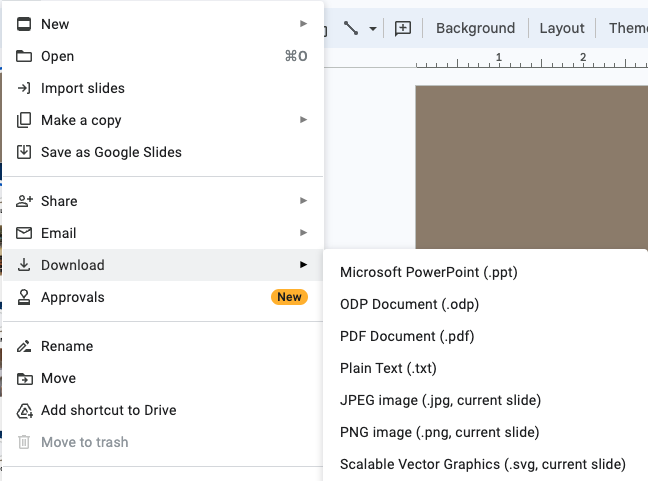The image size is (648, 481).
Task: Click the Download menu entry
Action: pyautogui.click(x=163, y=265)
